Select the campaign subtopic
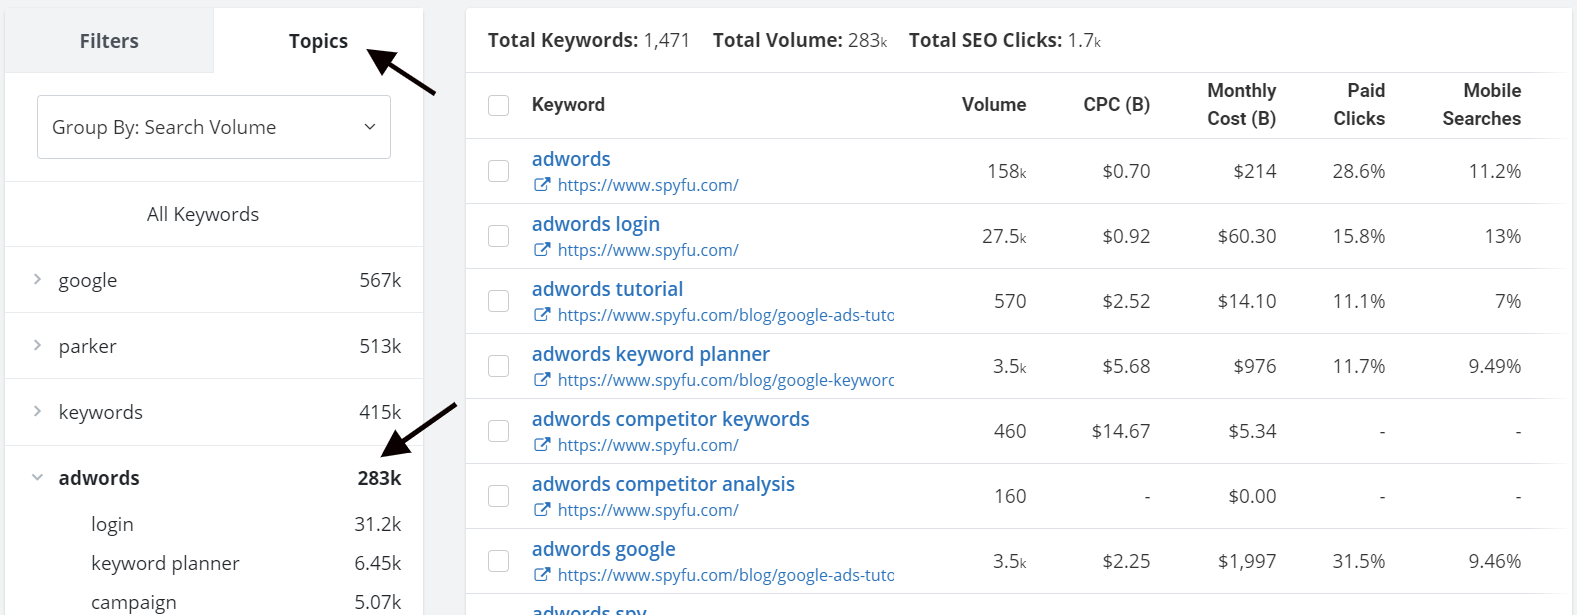 (134, 602)
